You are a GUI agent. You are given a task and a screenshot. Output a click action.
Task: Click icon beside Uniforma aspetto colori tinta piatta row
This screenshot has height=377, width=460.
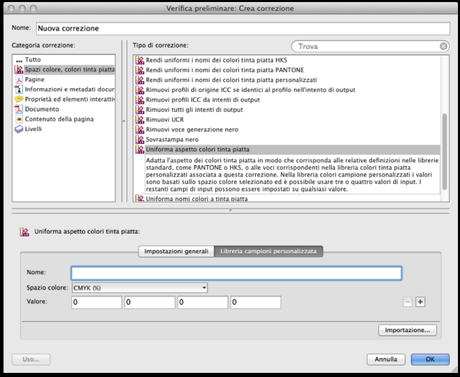pos(140,149)
